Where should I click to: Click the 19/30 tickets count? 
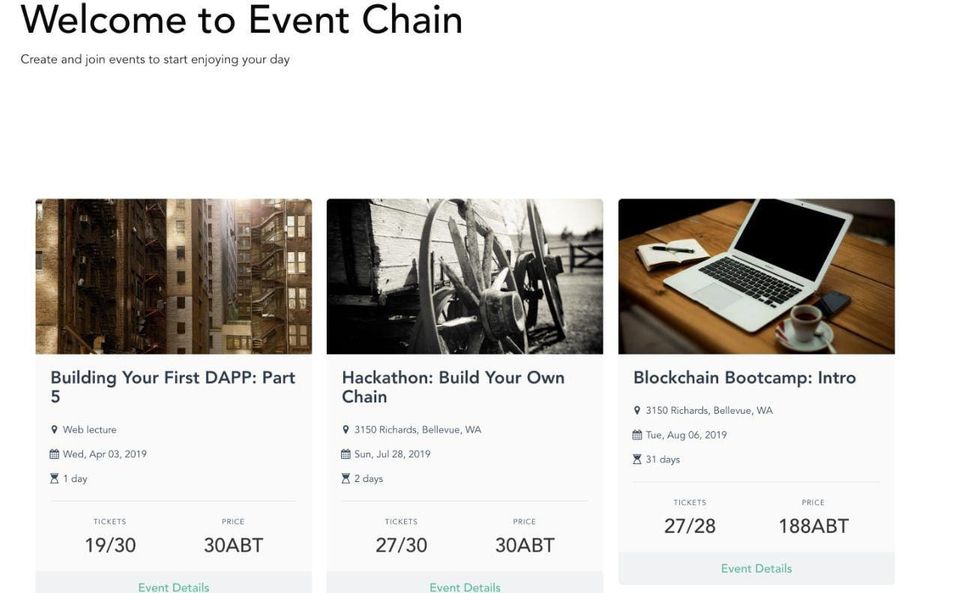(x=110, y=545)
